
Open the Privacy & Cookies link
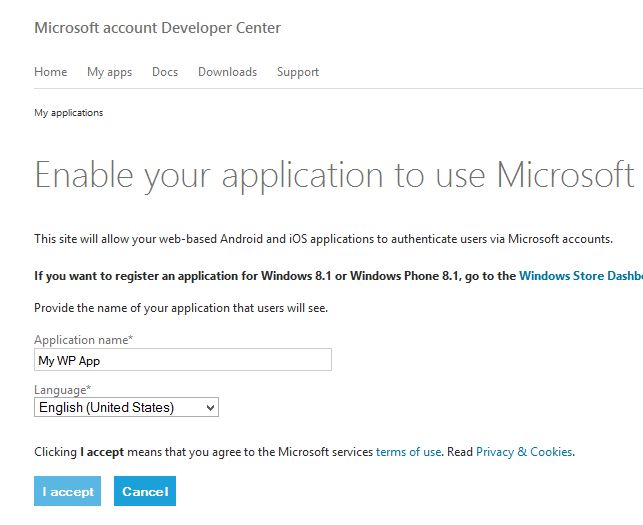524,452
